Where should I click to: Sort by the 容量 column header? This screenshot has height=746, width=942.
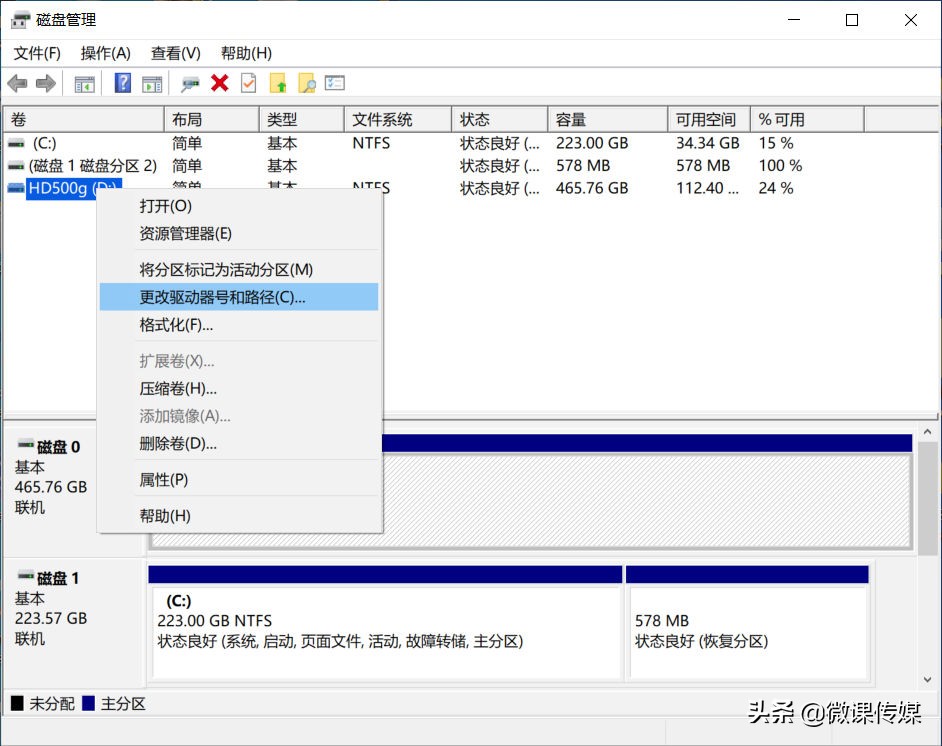click(x=607, y=120)
